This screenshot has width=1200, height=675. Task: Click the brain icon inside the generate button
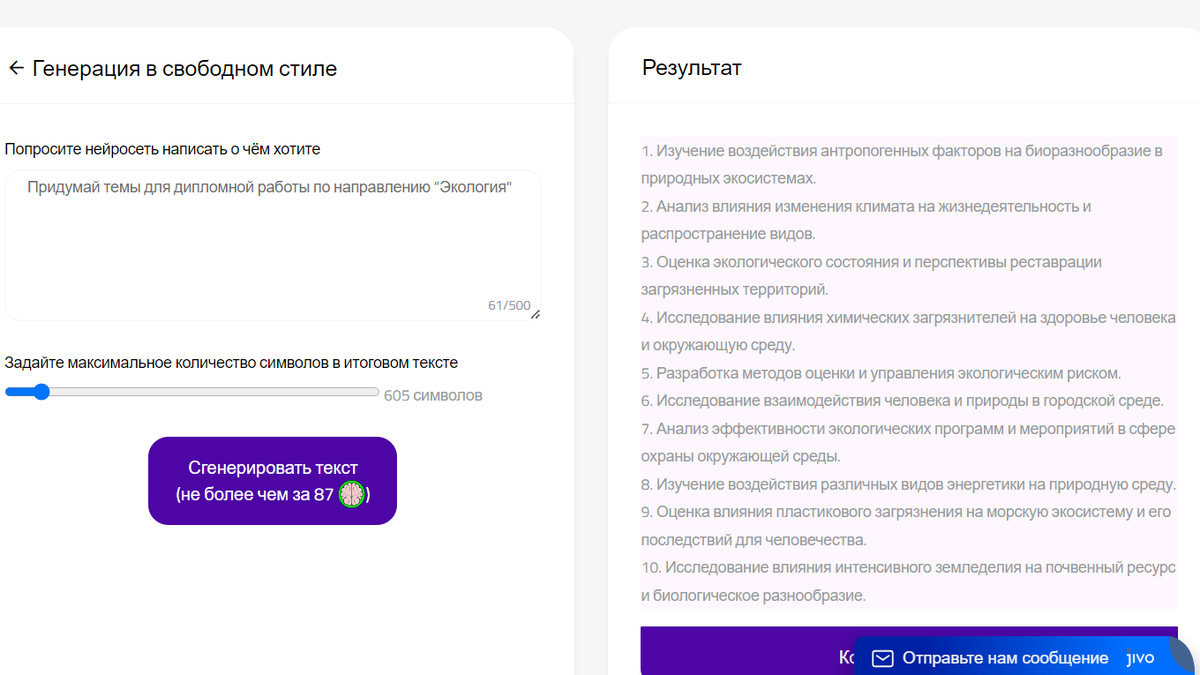(349, 494)
